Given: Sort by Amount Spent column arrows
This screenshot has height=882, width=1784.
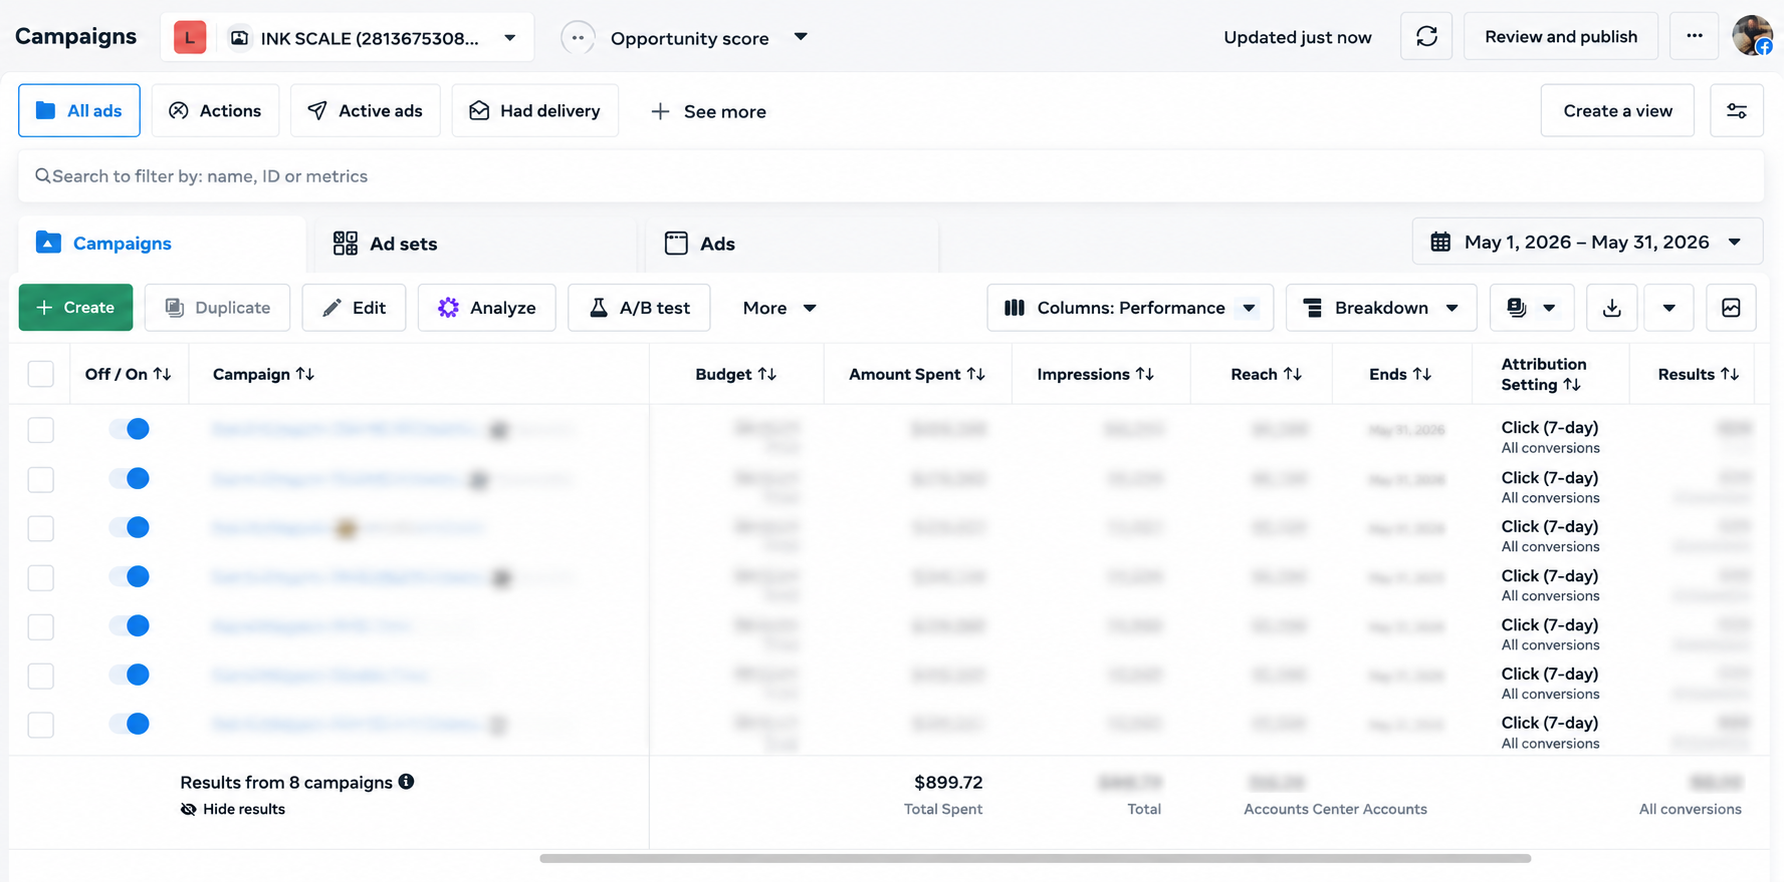Looking at the screenshot, I should (976, 374).
